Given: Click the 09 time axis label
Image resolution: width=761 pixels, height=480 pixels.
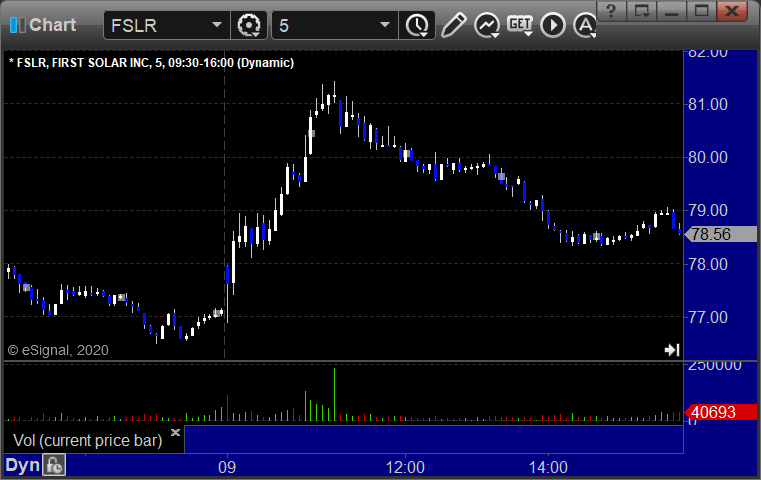Looking at the screenshot, I should click(227, 467).
